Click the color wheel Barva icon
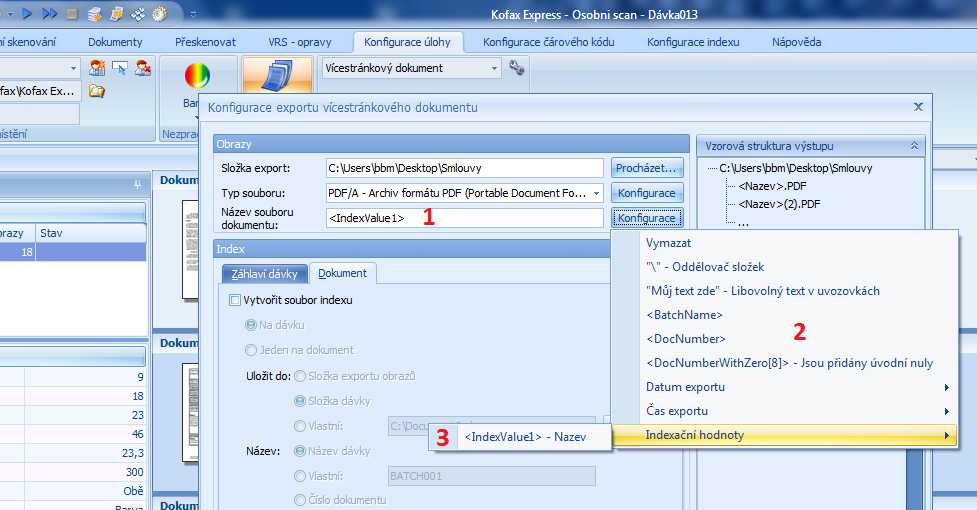The height and width of the screenshot is (510, 977). 197,77
